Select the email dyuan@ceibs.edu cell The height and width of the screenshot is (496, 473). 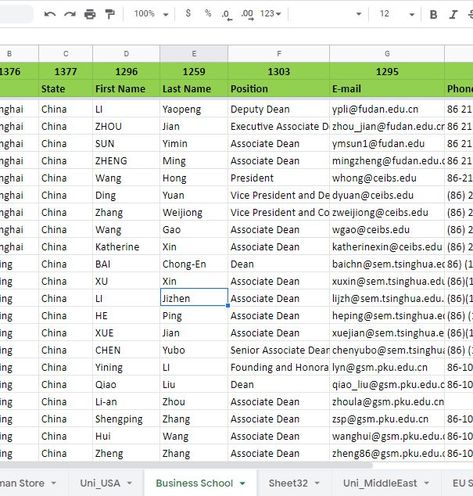387,195
